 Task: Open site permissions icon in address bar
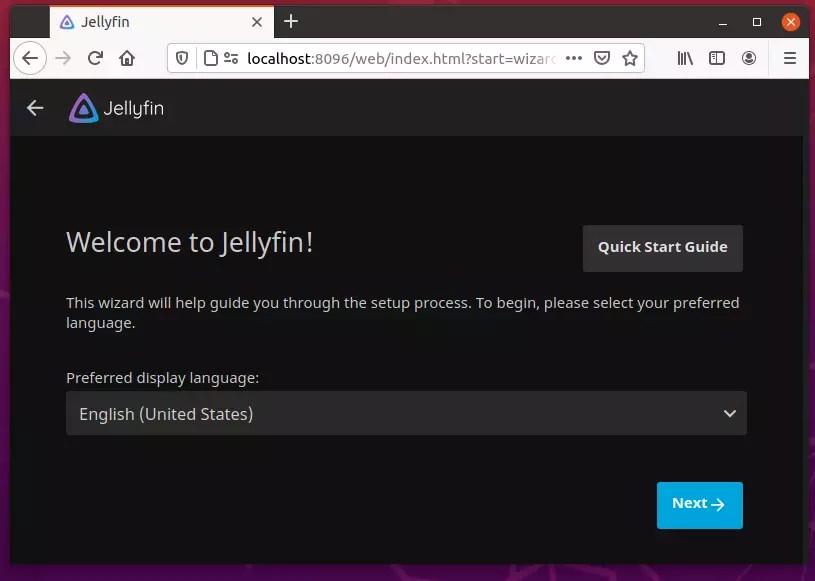point(229,58)
